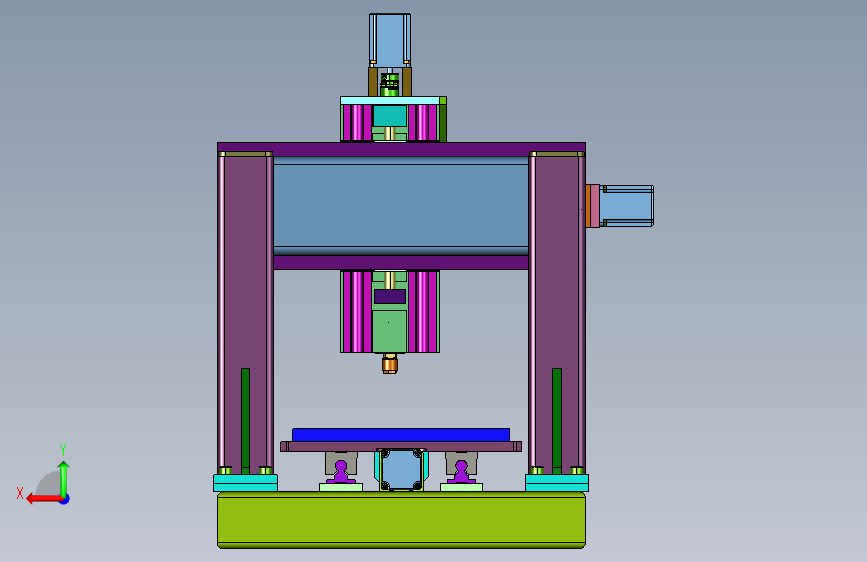
Task: Click the blue Z axis ball of triad
Action: click(65, 499)
